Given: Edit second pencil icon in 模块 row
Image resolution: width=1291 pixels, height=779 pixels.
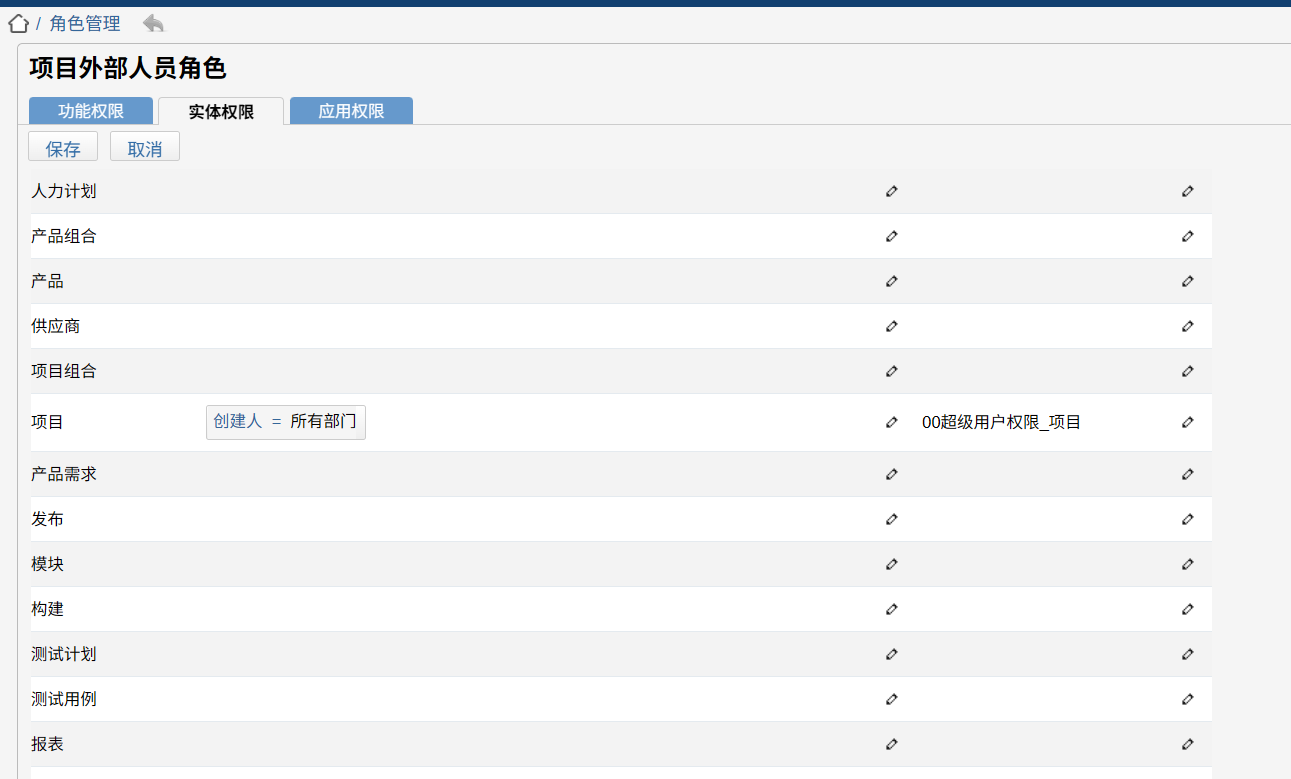Looking at the screenshot, I should pos(1188,565).
